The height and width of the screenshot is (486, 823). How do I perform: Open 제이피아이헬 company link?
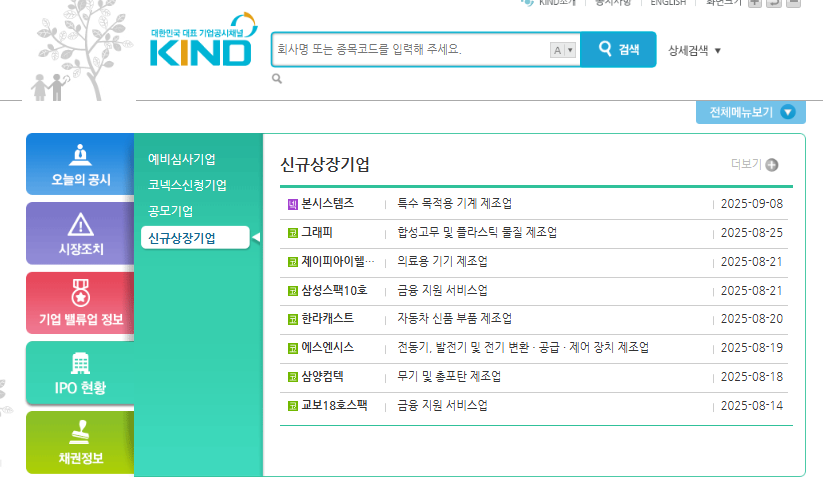(x=338, y=261)
